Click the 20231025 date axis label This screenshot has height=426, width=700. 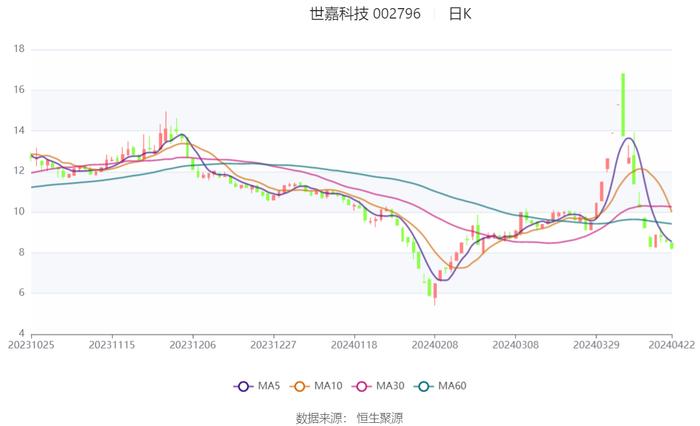point(31,345)
